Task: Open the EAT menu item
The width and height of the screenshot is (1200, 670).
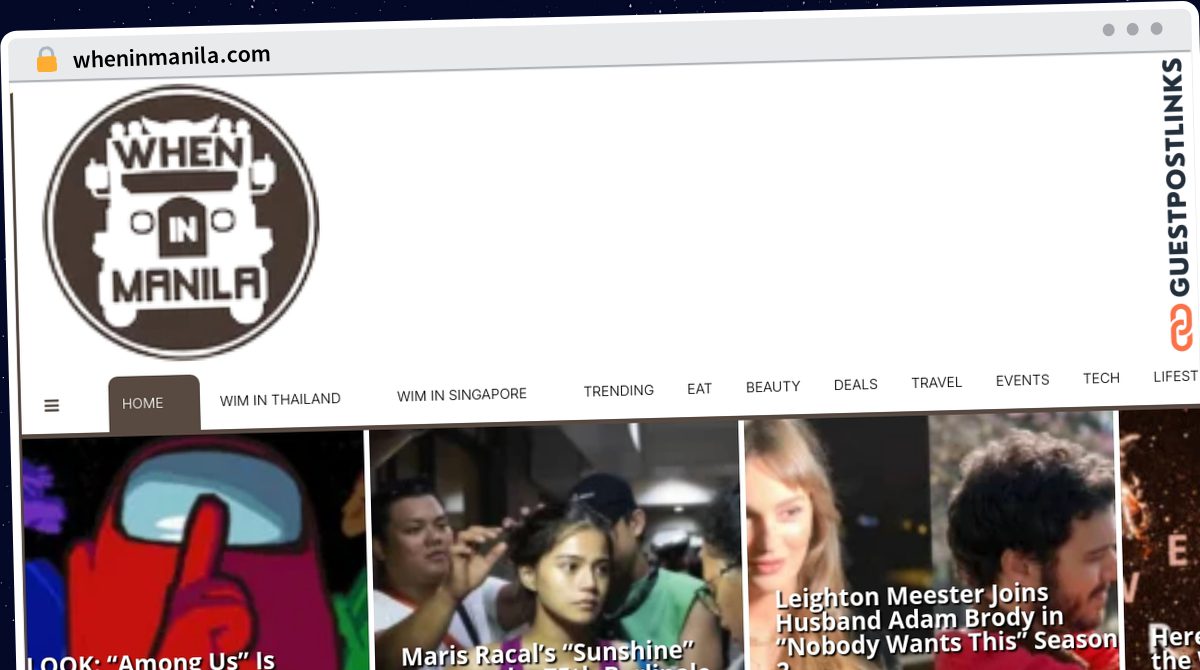Action: [700, 388]
